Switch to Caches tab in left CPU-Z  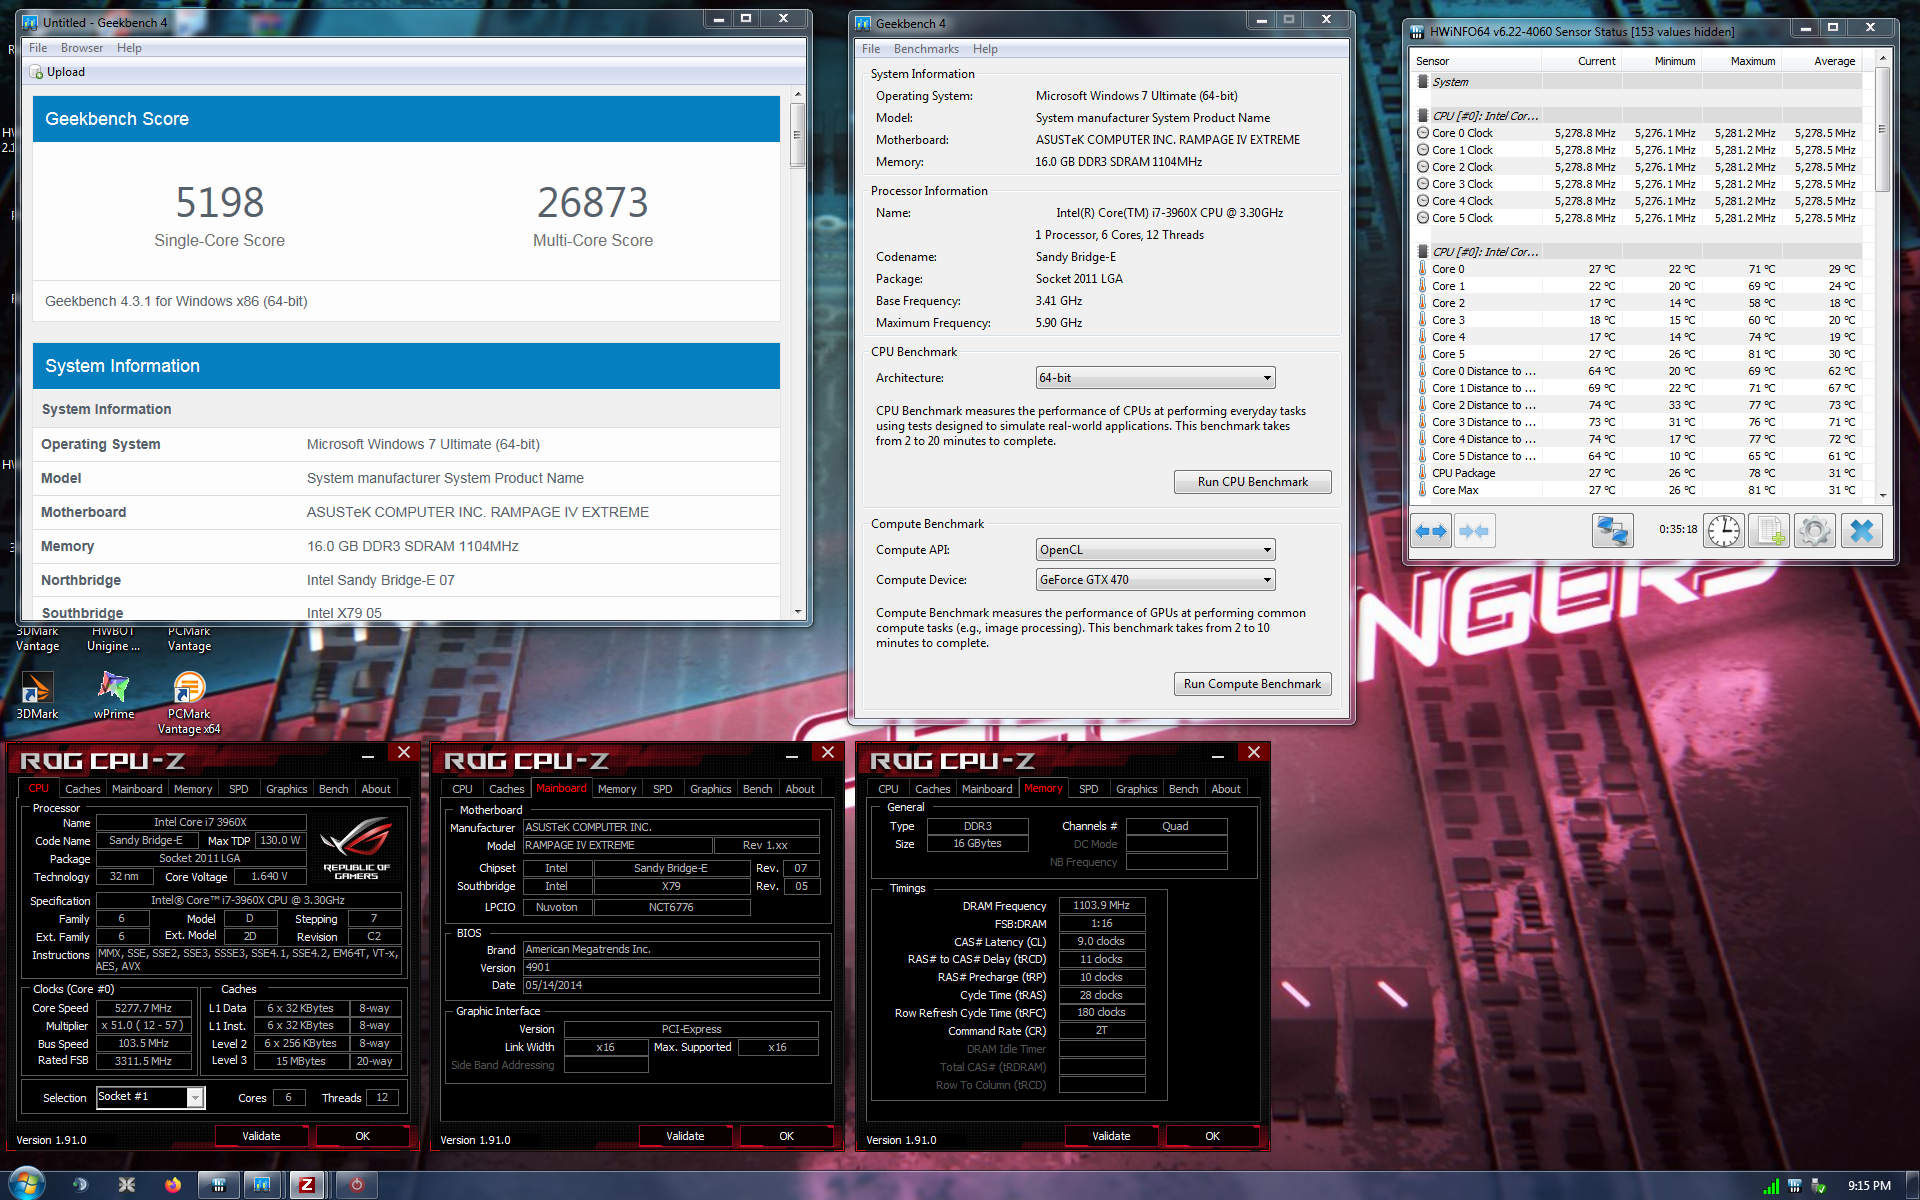pos(83,789)
